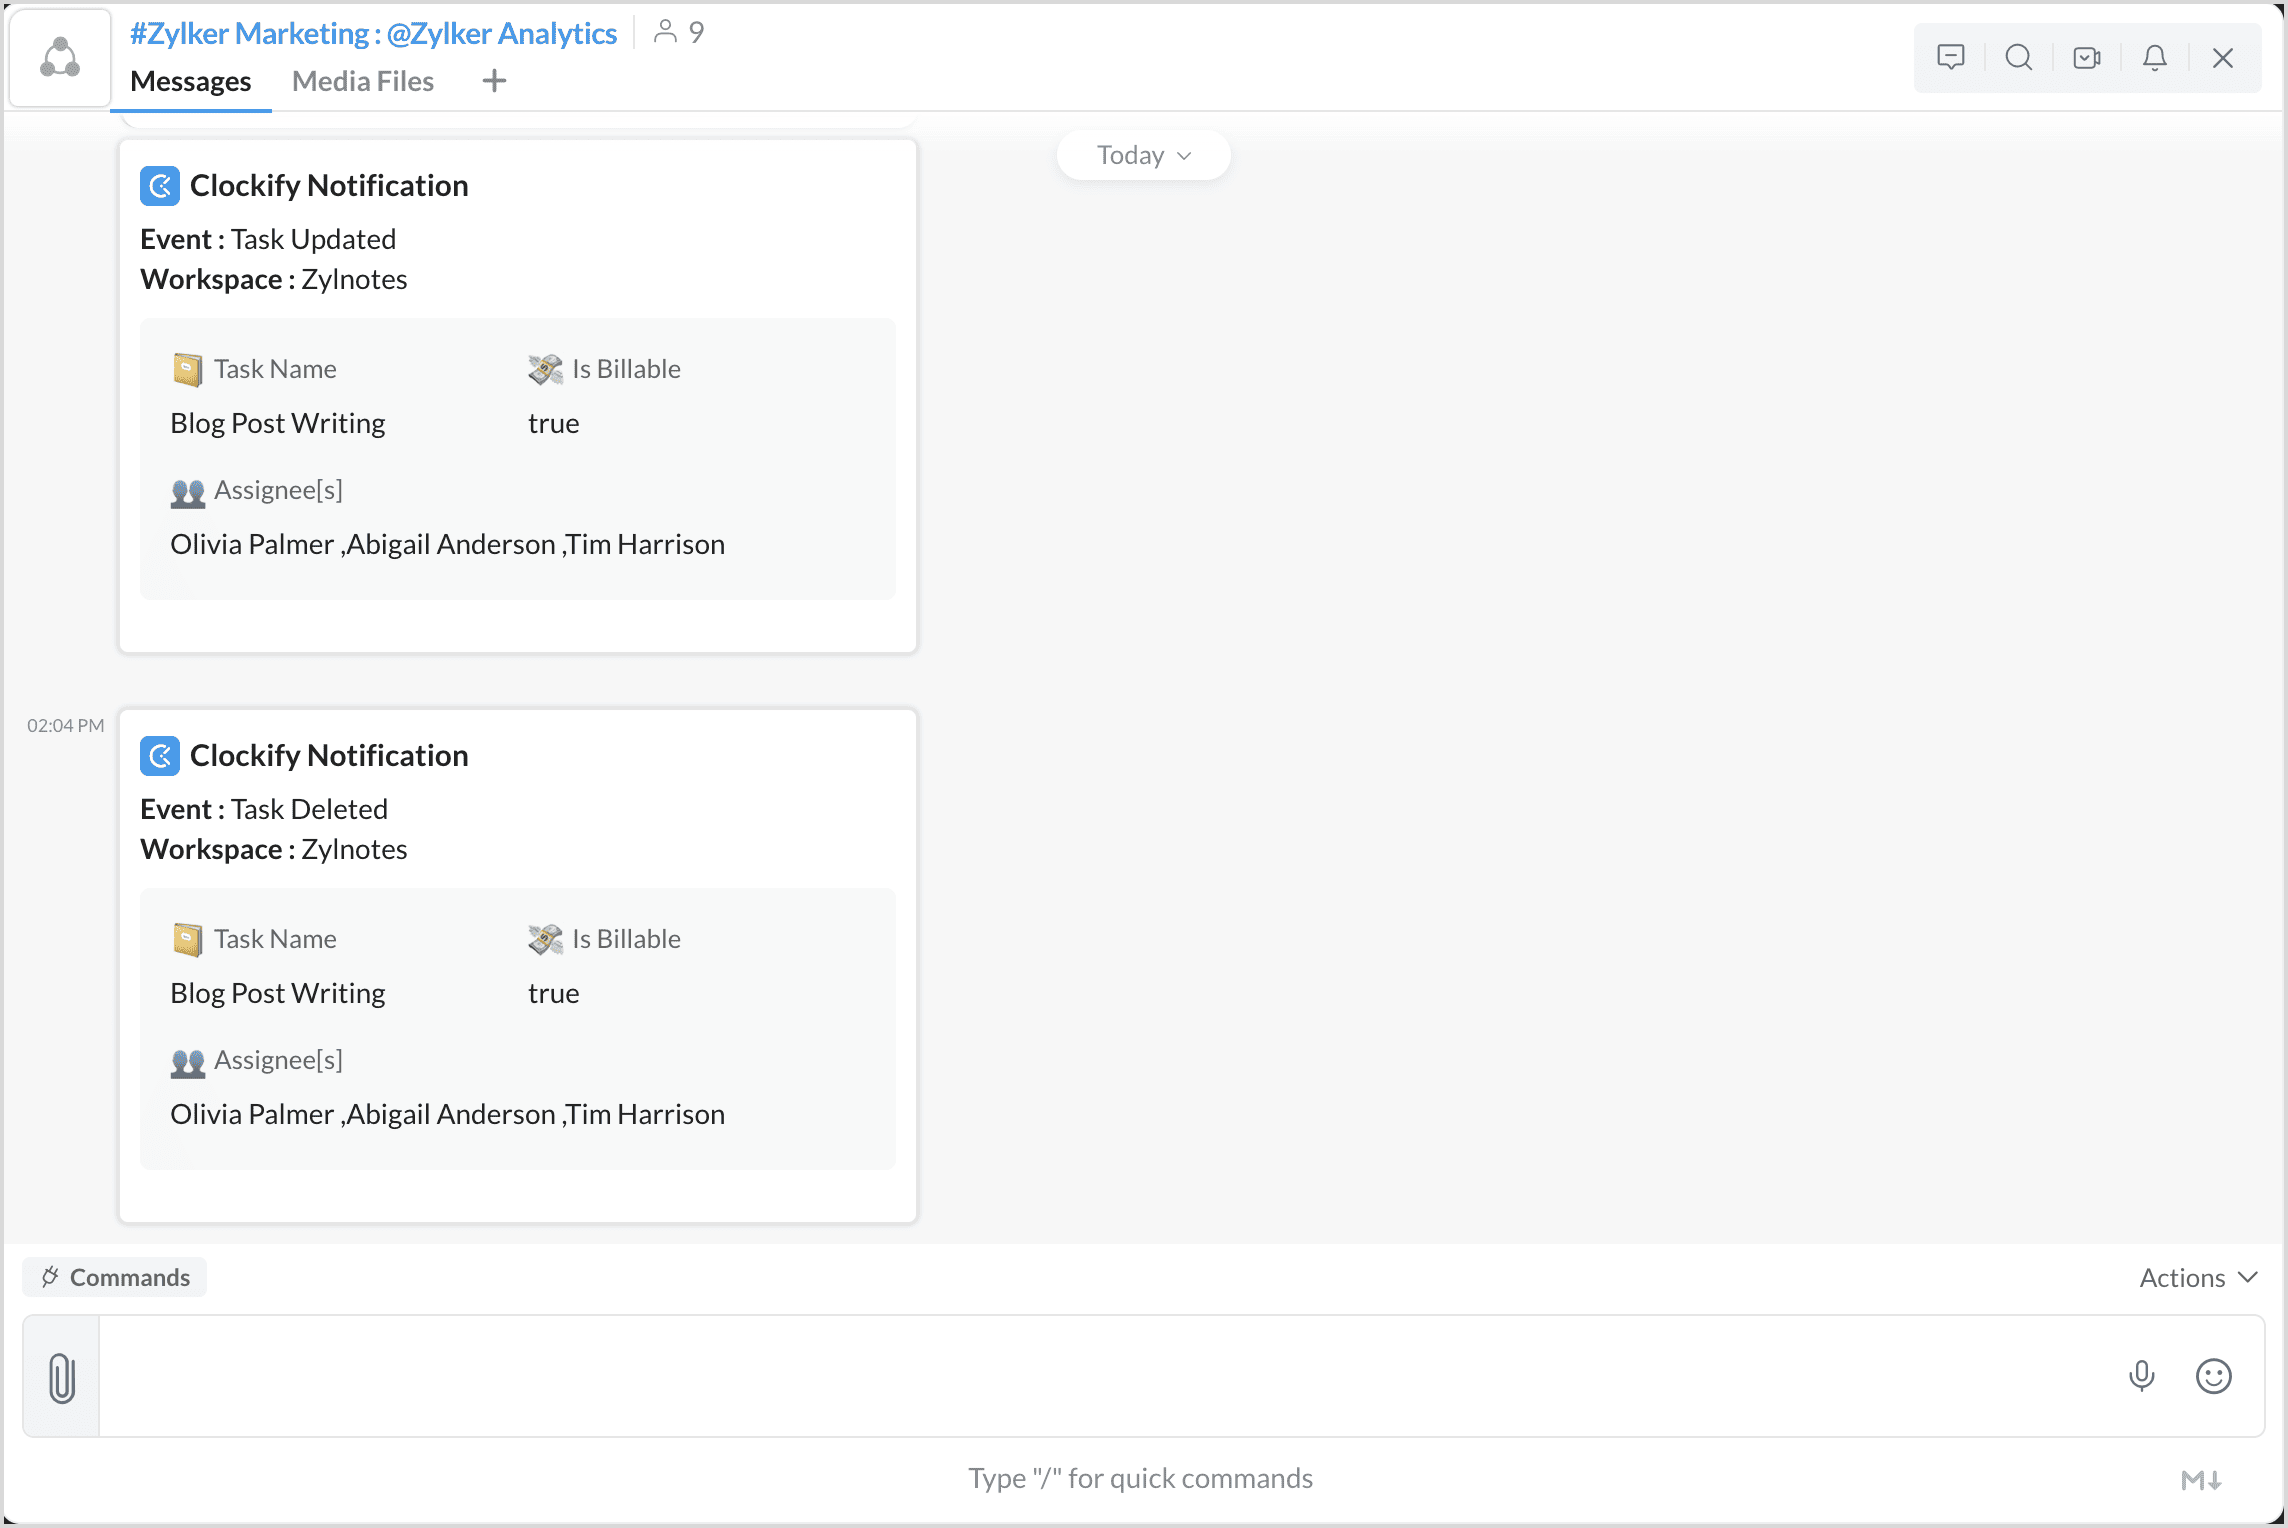Expand the Today date dropdown
The image size is (2288, 1528).
point(1143,156)
